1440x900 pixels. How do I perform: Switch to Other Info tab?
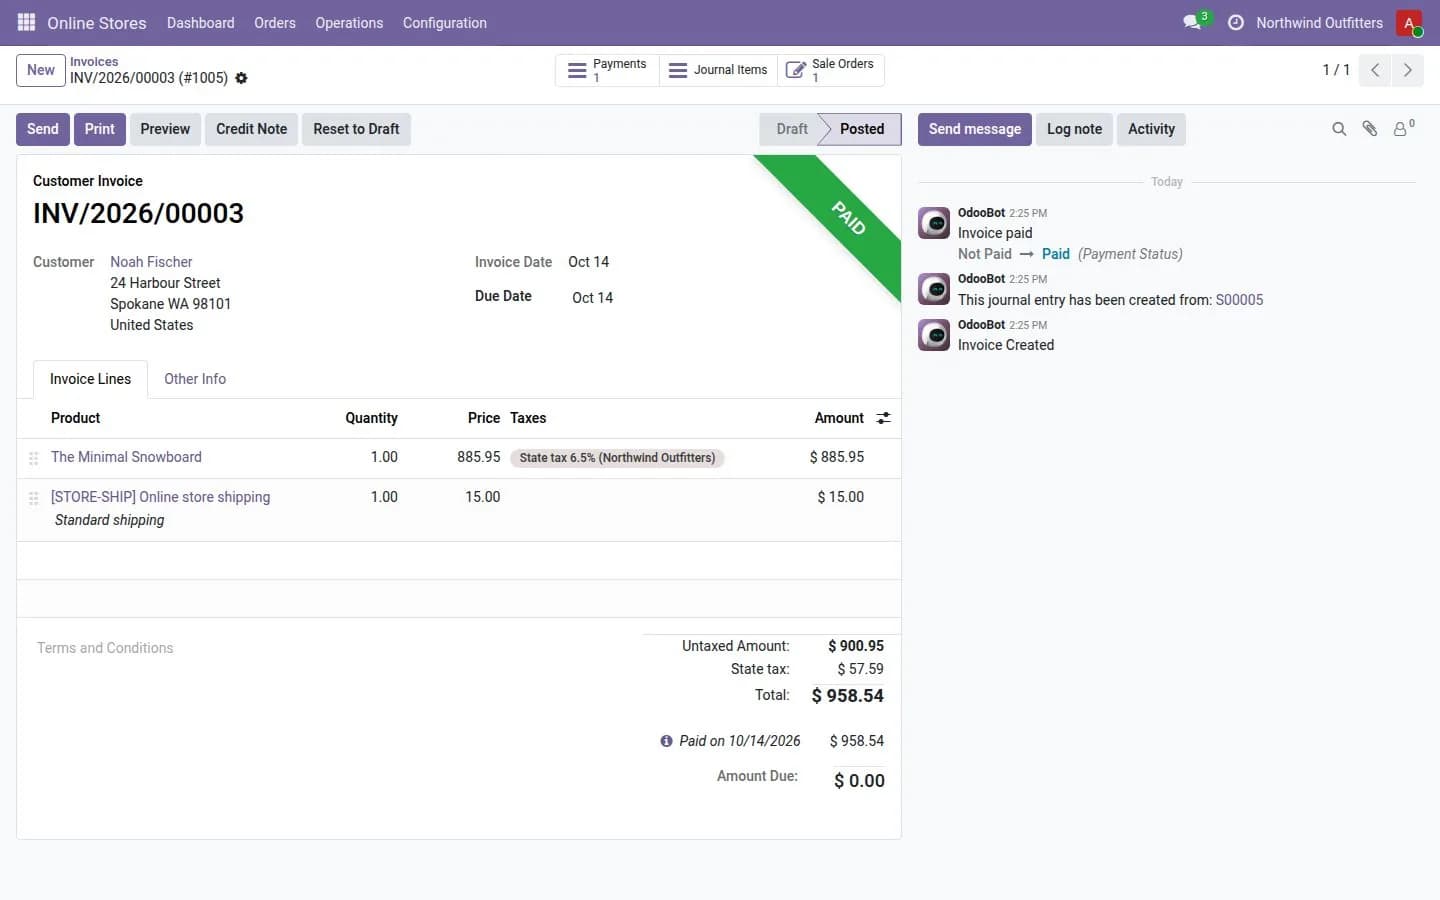tap(195, 379)
